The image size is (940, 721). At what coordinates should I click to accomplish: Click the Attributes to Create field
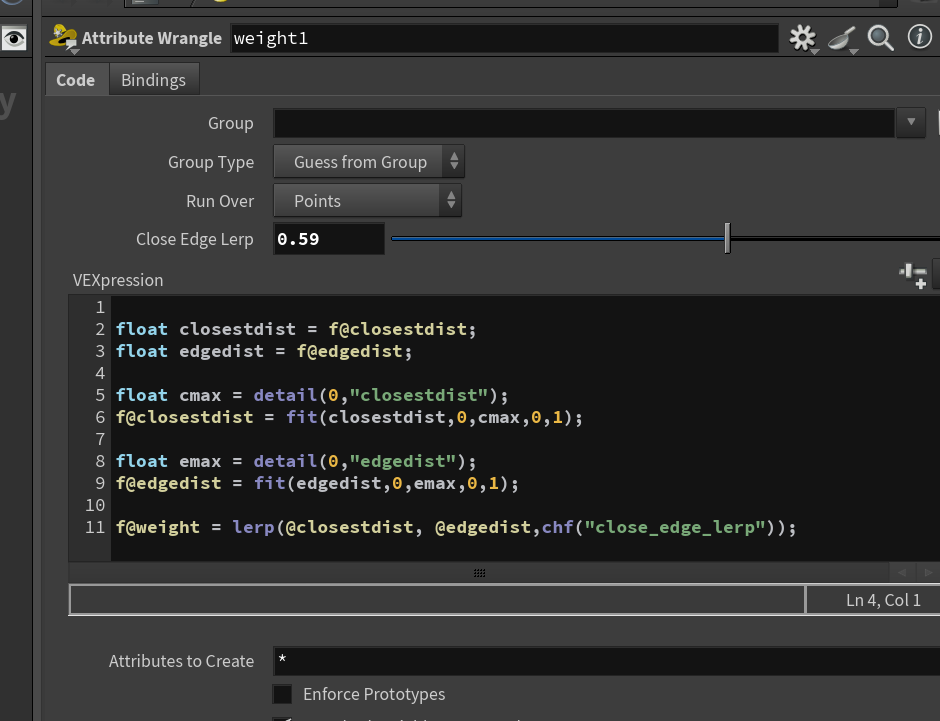tap(607, 661)
